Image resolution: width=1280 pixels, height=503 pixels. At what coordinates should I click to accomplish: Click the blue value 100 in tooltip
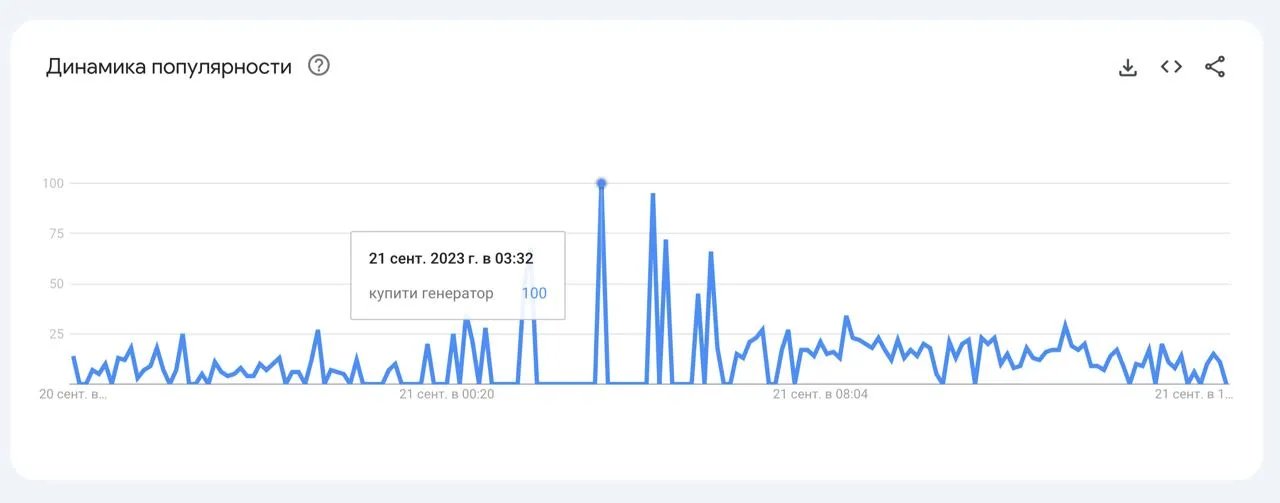pyautogui.click(x=534, y=293)
